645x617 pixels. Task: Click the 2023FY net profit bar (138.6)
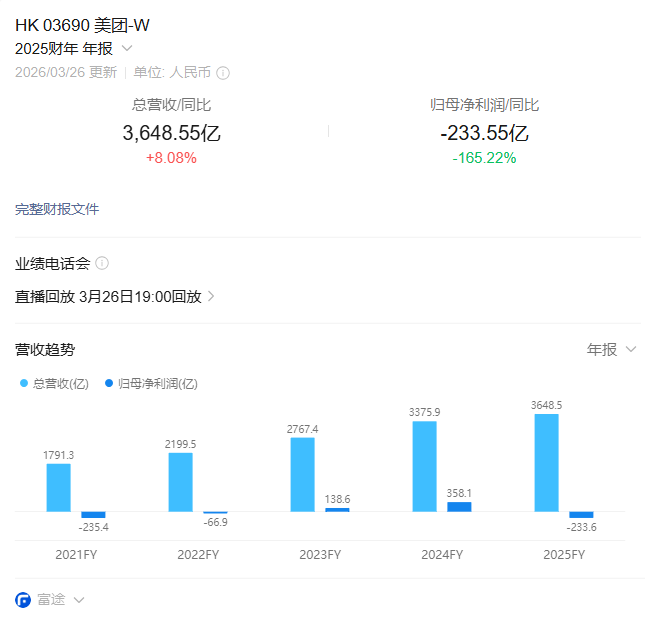337,509
